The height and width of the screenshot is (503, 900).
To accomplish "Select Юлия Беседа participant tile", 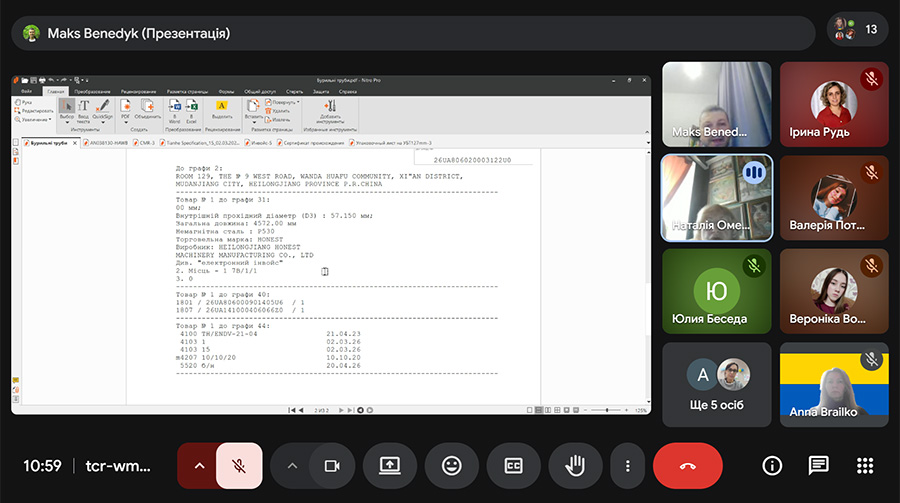I will click(716, 291).
